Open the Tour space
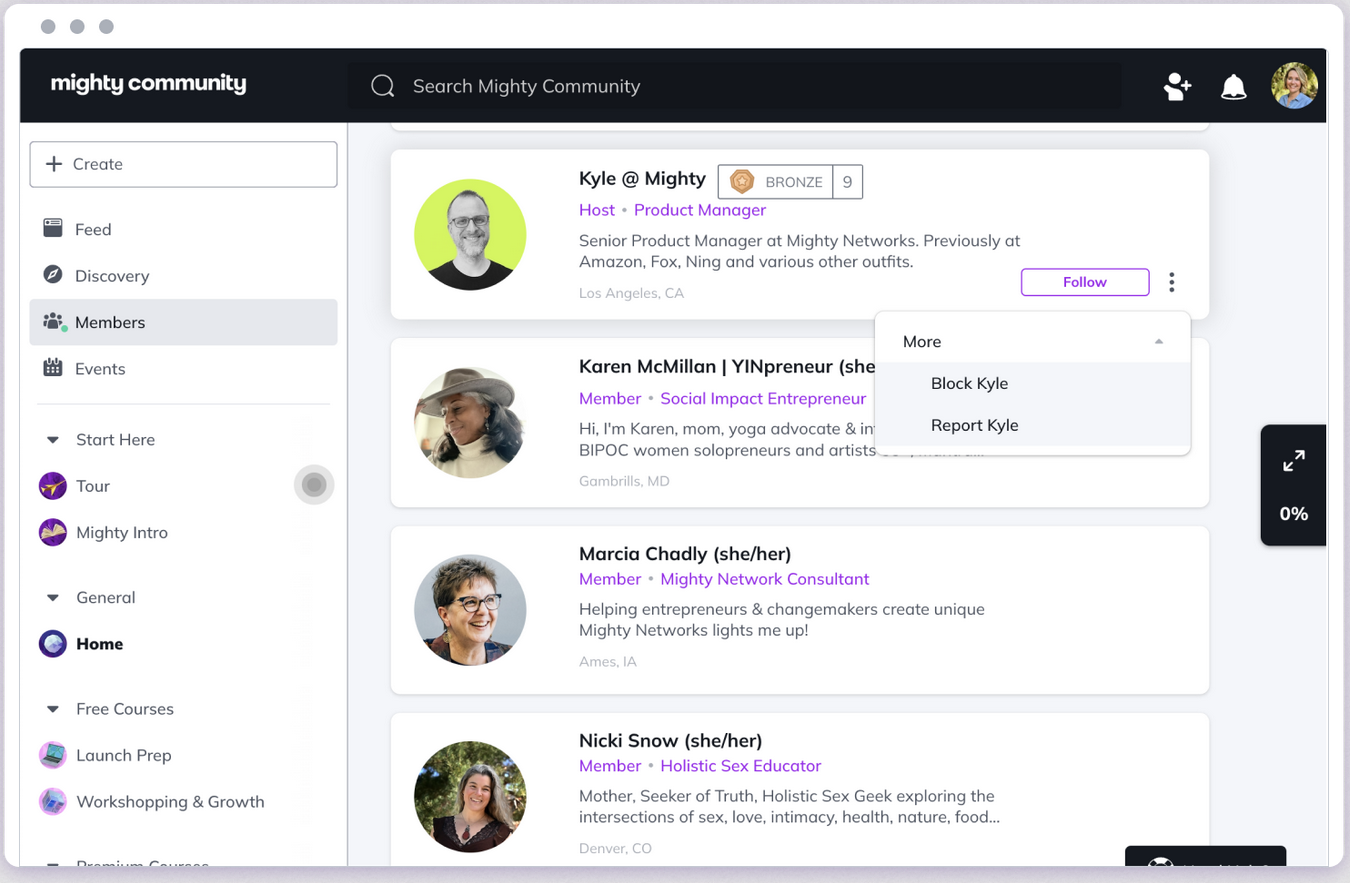The height and width of the screenshot is (883, 1350). point(93,486)
